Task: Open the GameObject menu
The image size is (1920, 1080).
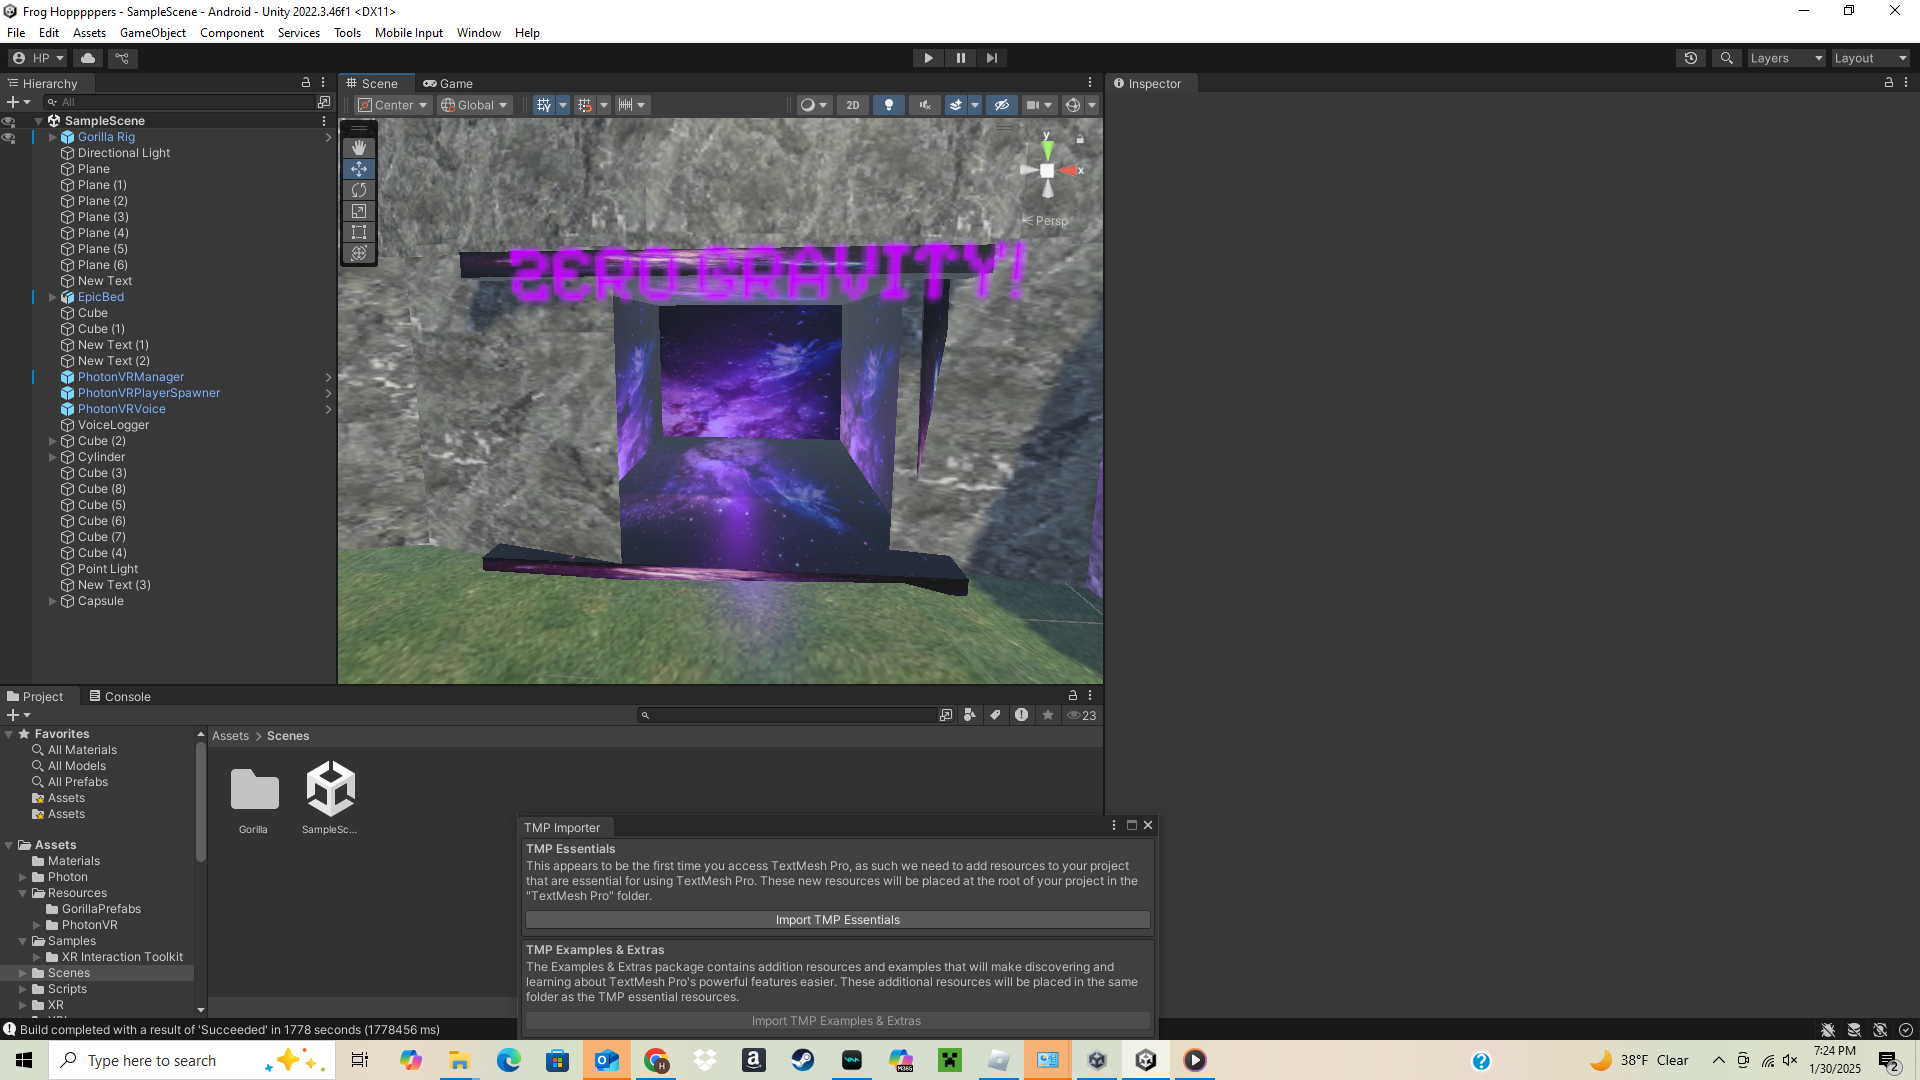Action: pos(152,33)
